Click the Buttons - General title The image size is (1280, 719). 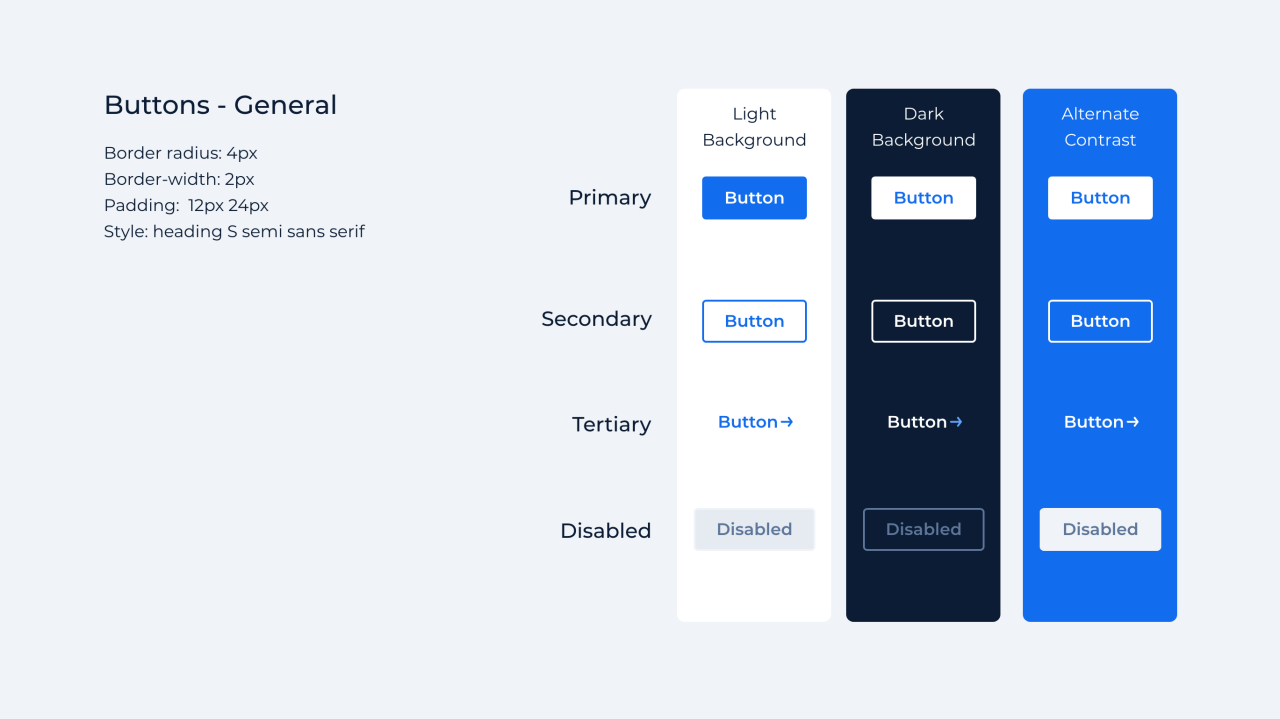click(x=220, y=105)
